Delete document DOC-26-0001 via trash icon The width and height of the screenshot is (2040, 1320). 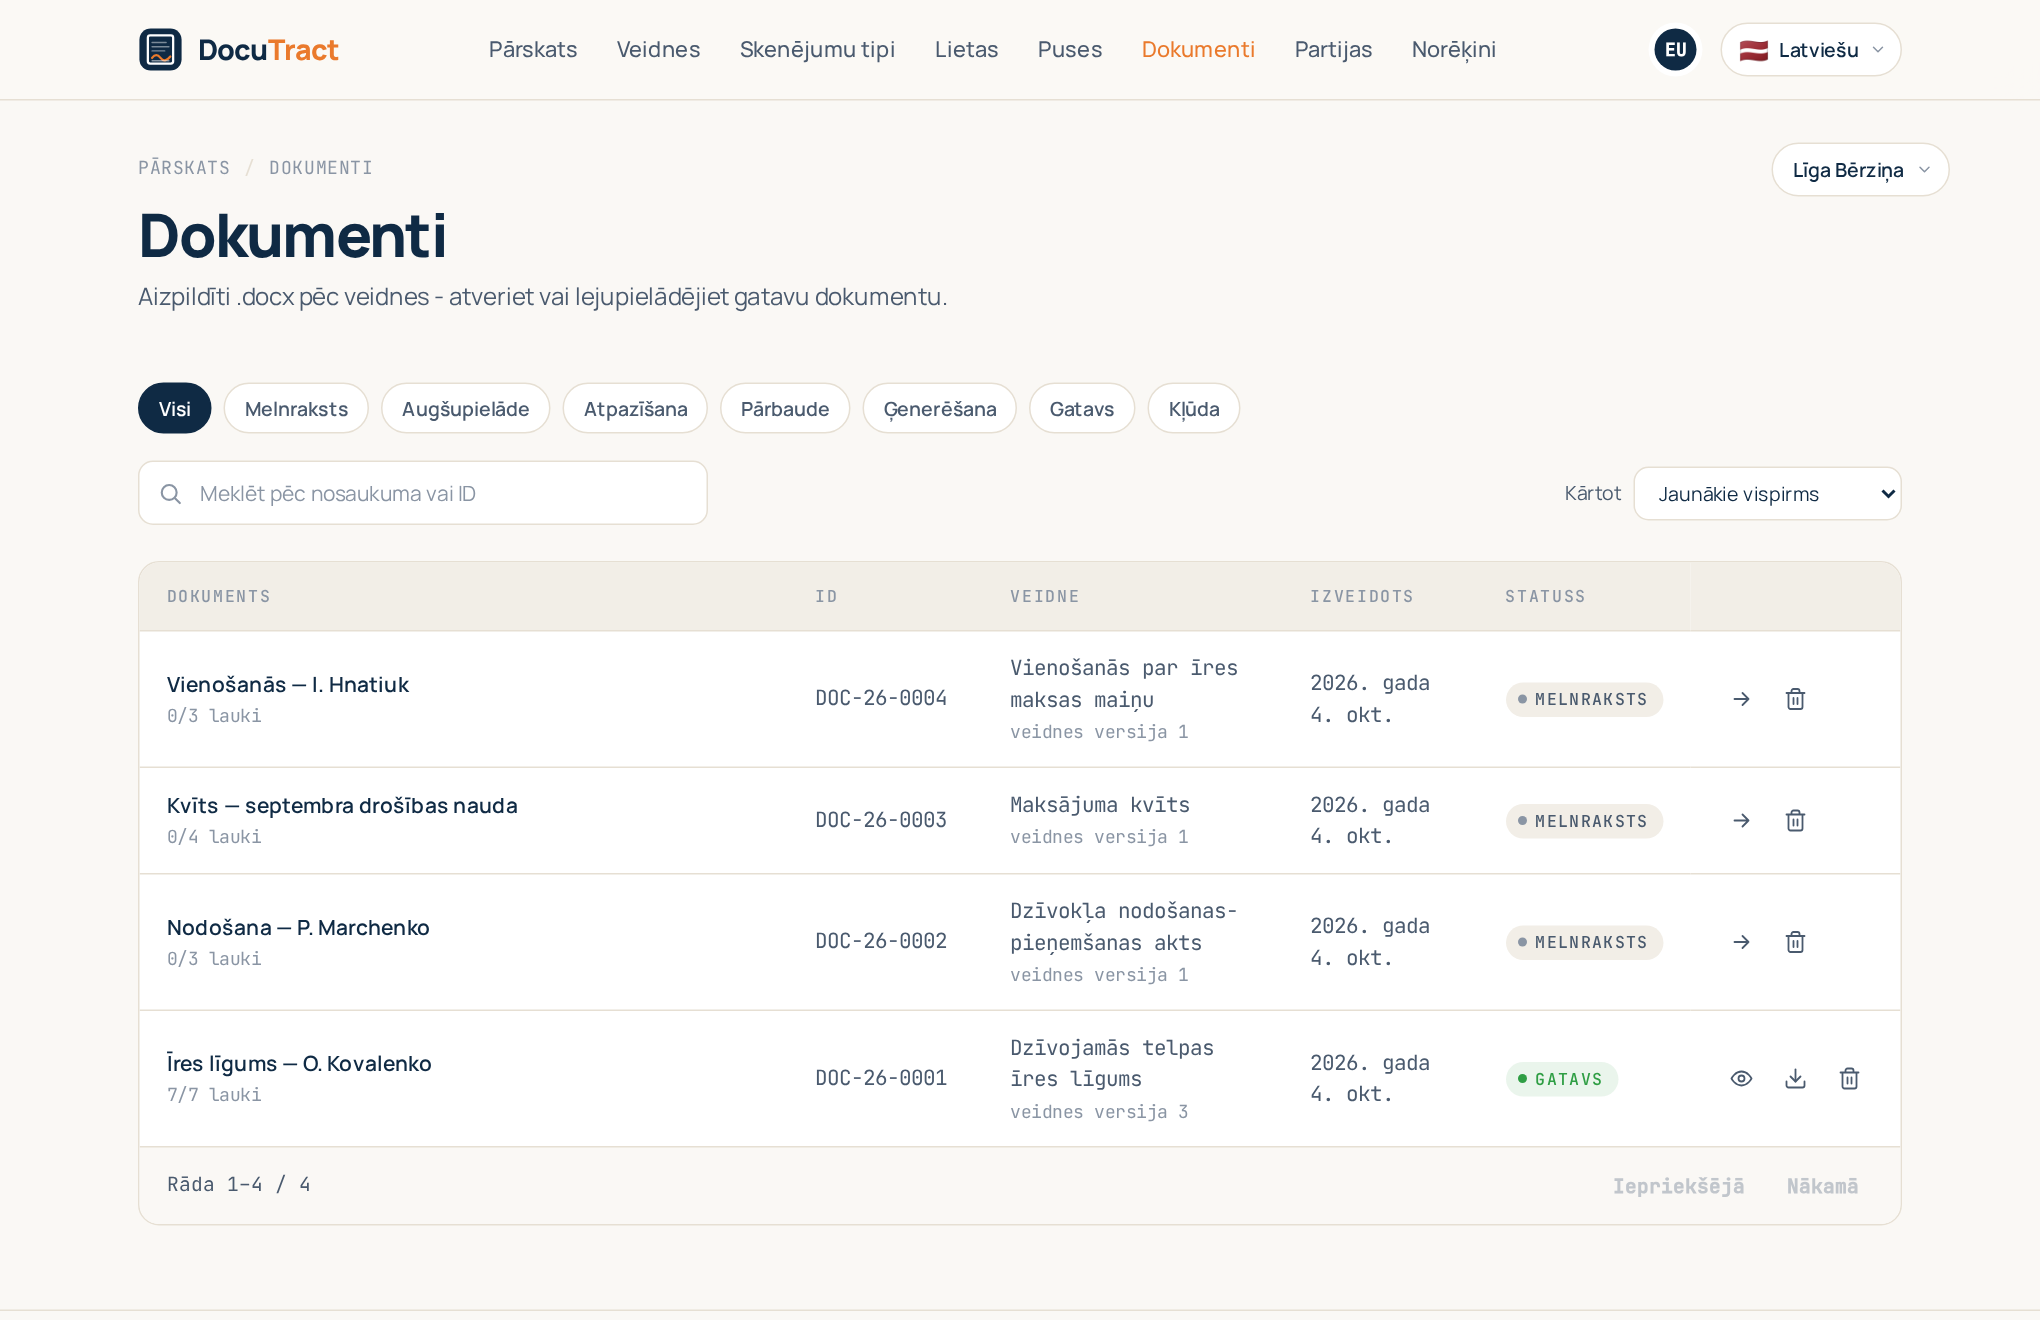click(x=1849, y=1078)
